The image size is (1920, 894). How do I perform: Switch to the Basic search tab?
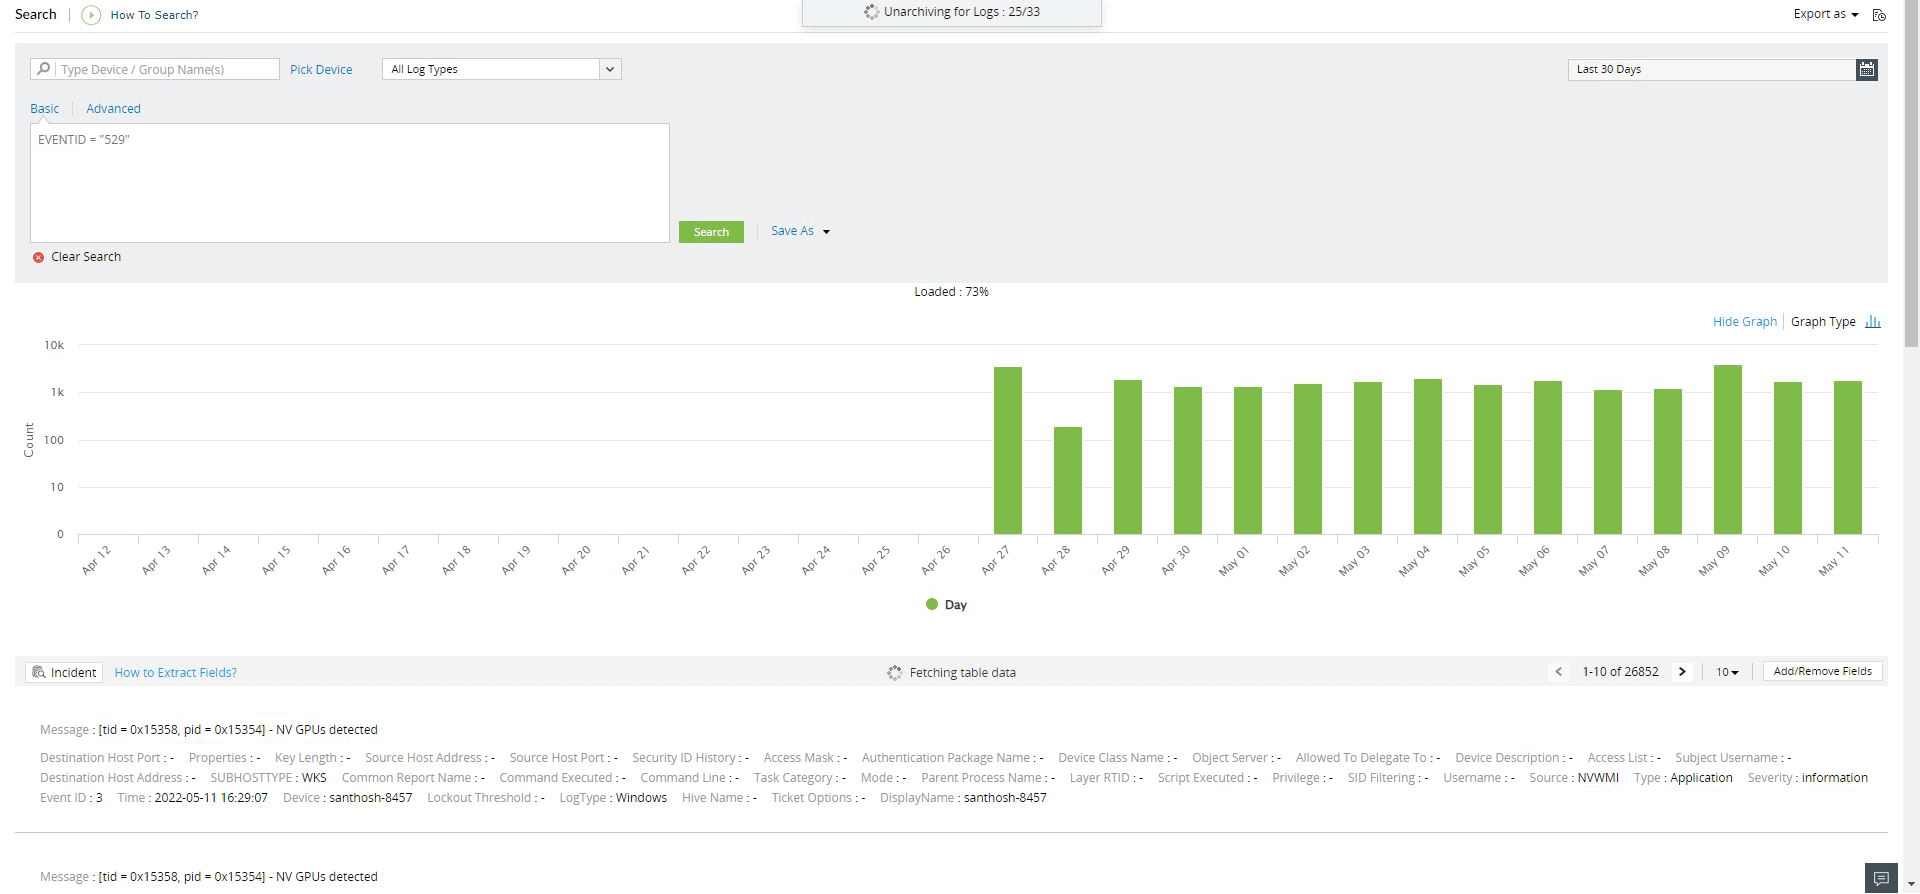coord(44,108)
